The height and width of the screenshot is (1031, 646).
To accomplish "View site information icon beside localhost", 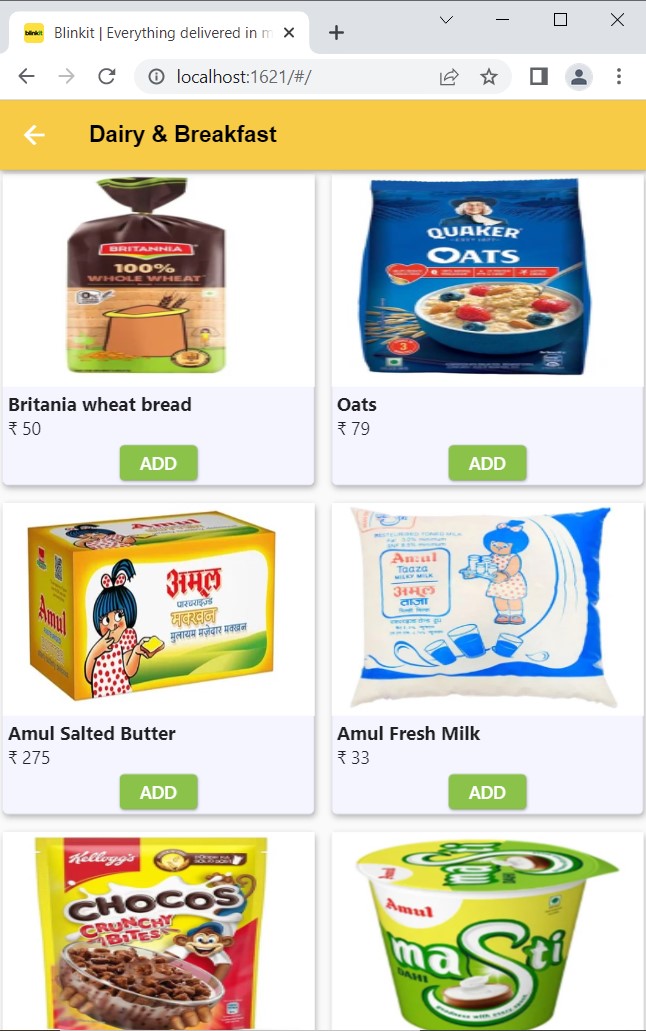I will coord(156,77).
